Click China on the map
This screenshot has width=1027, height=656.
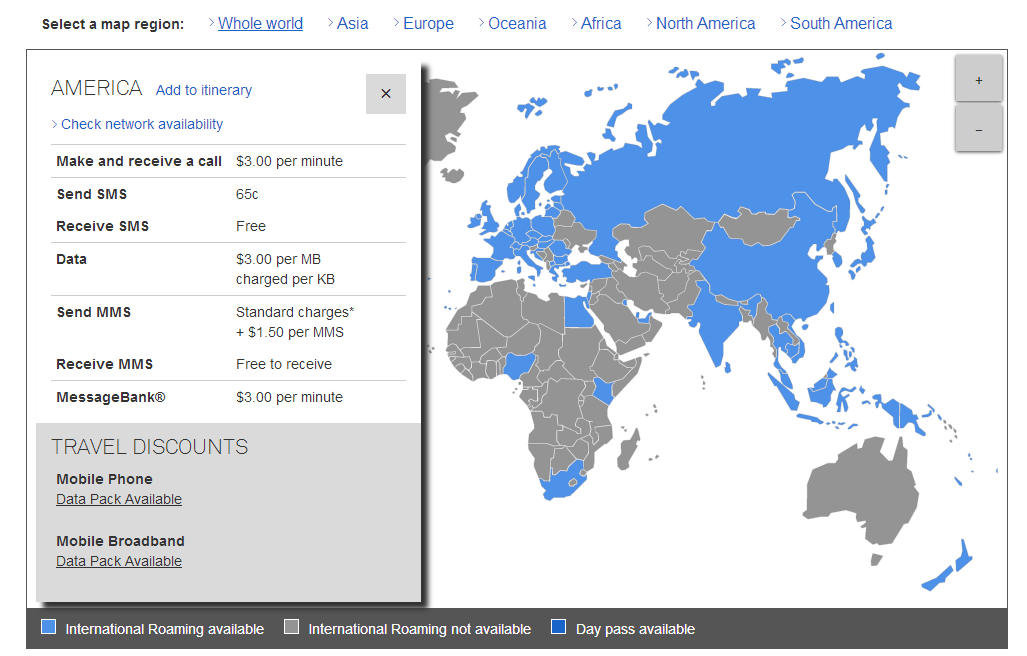coord(770,270)
